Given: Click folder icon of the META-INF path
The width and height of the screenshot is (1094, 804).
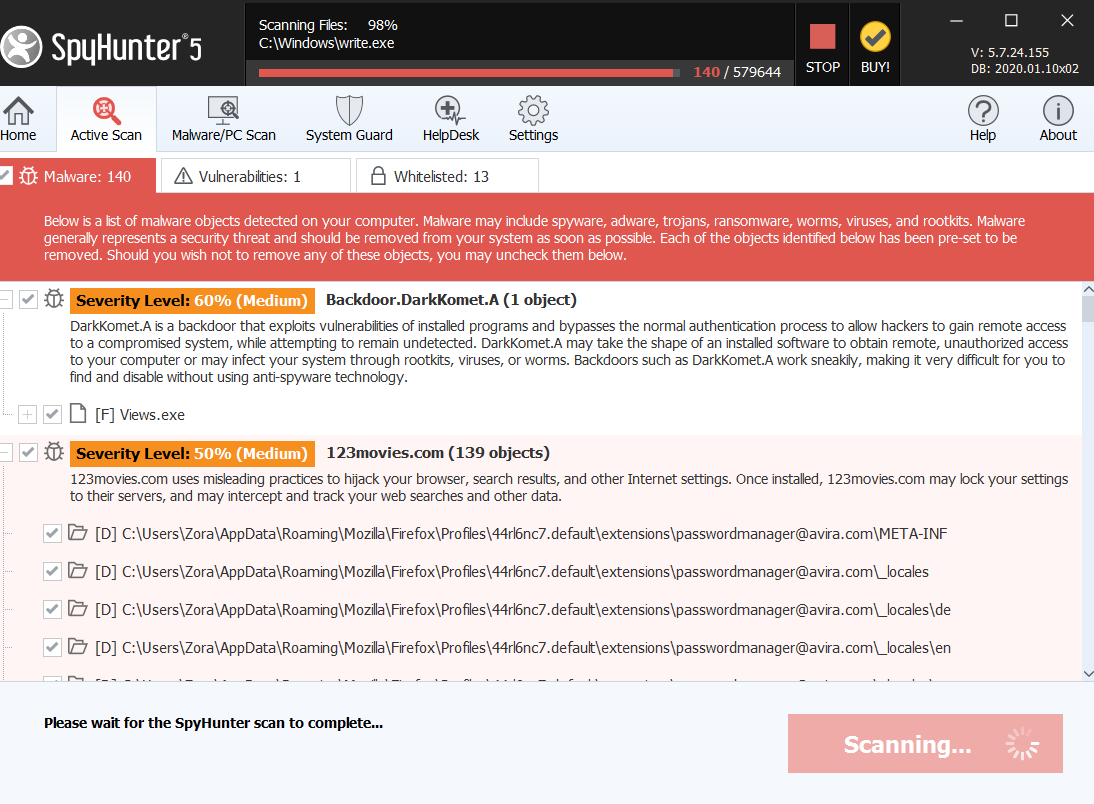Looking at the screenshot, I should (77, 533).
